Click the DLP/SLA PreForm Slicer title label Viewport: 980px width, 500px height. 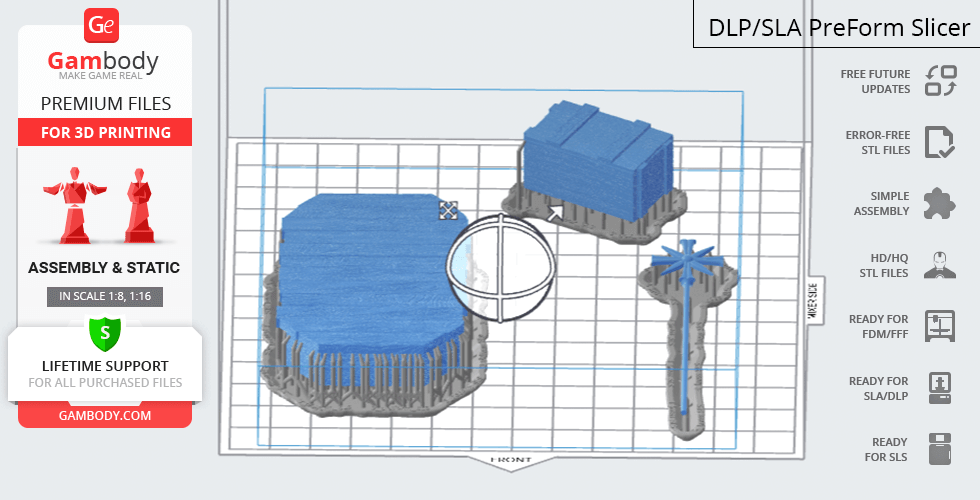838,26
